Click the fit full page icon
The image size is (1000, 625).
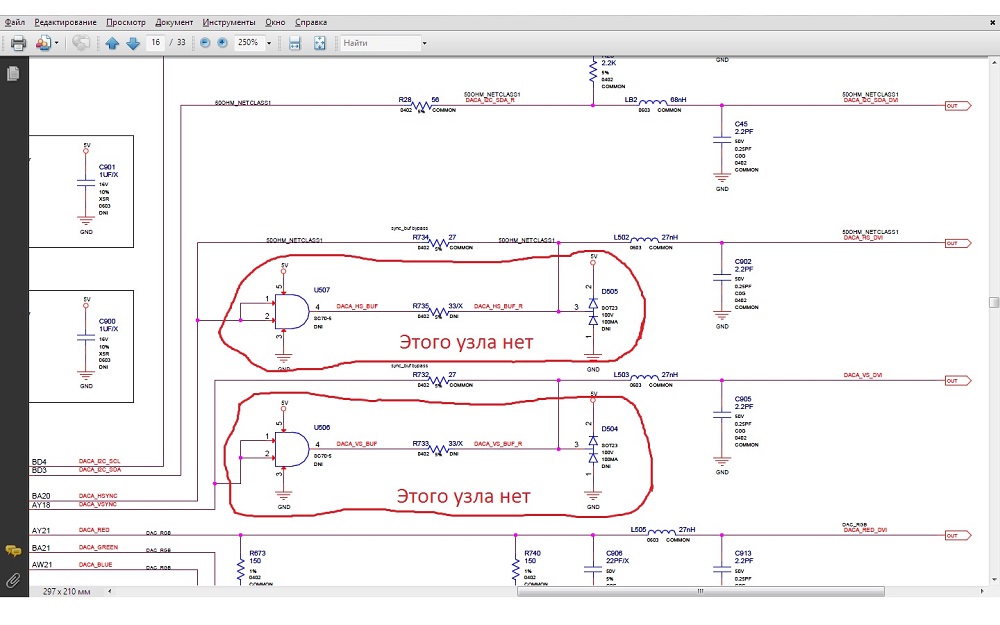coord(320,43)
